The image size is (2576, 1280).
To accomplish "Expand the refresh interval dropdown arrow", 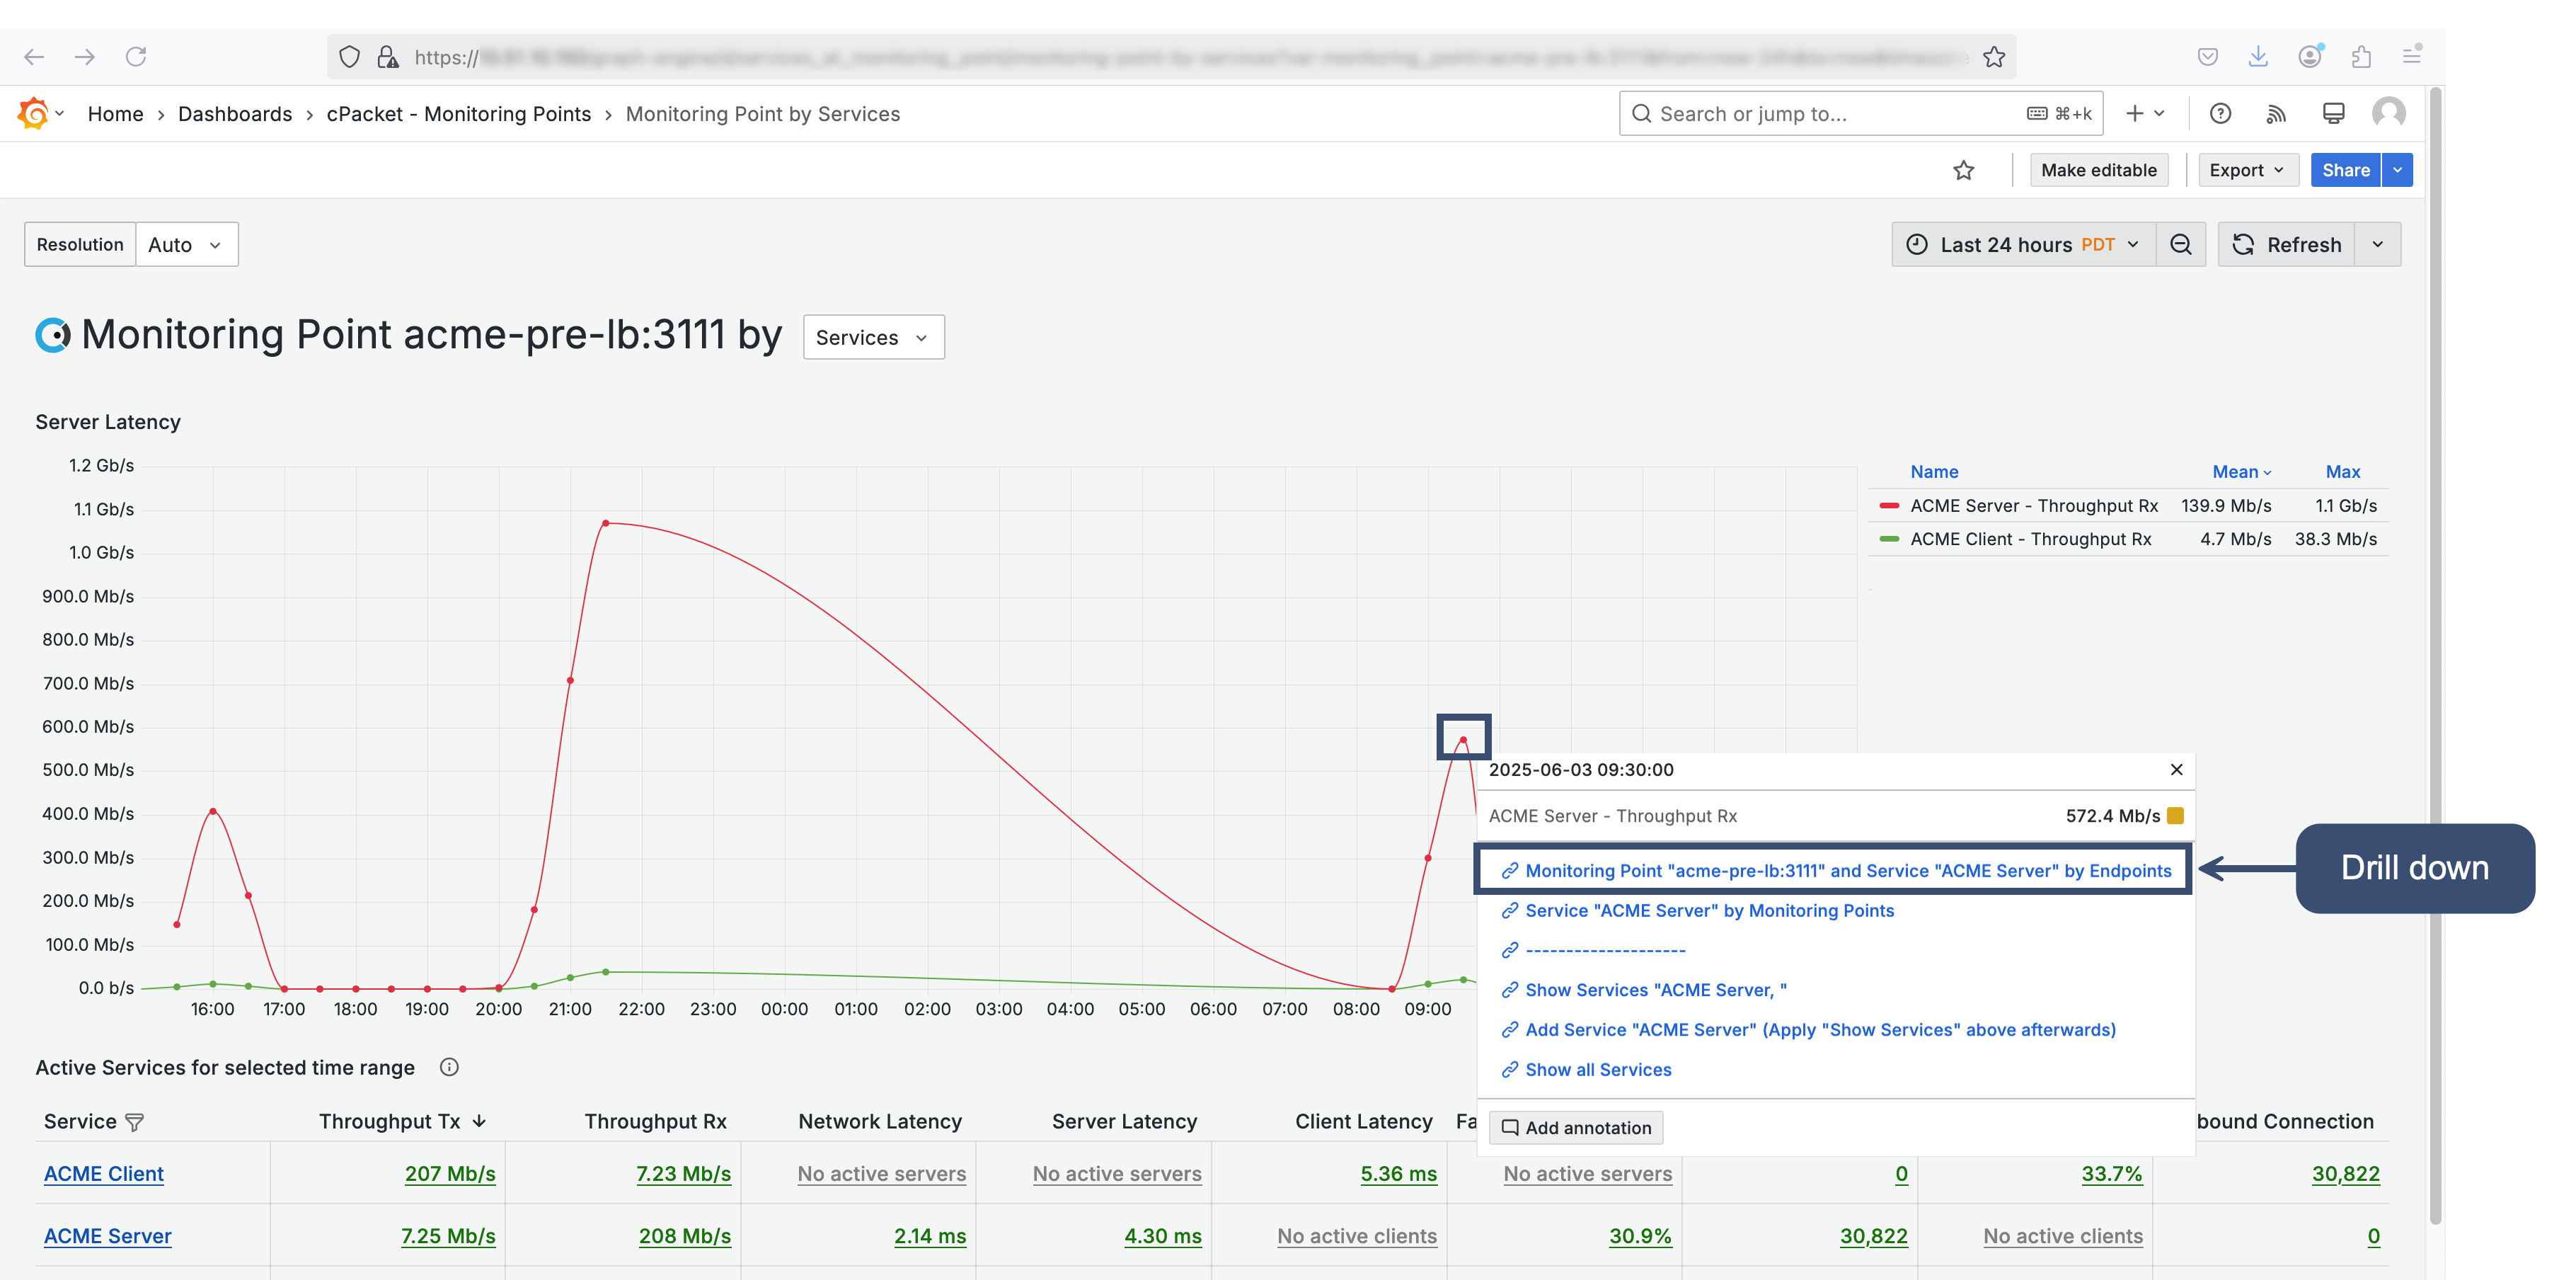I will click(x=2378, y=244).
